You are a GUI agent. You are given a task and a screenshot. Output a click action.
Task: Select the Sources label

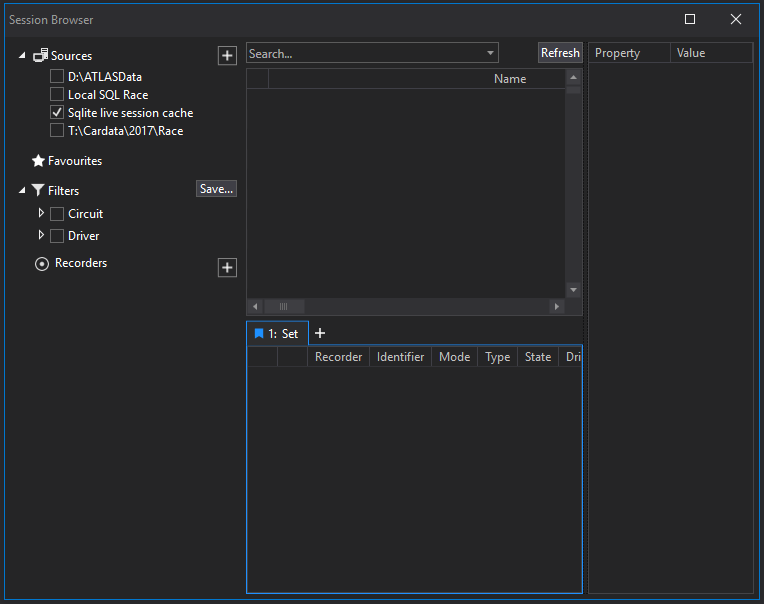(x=71, y=56)
